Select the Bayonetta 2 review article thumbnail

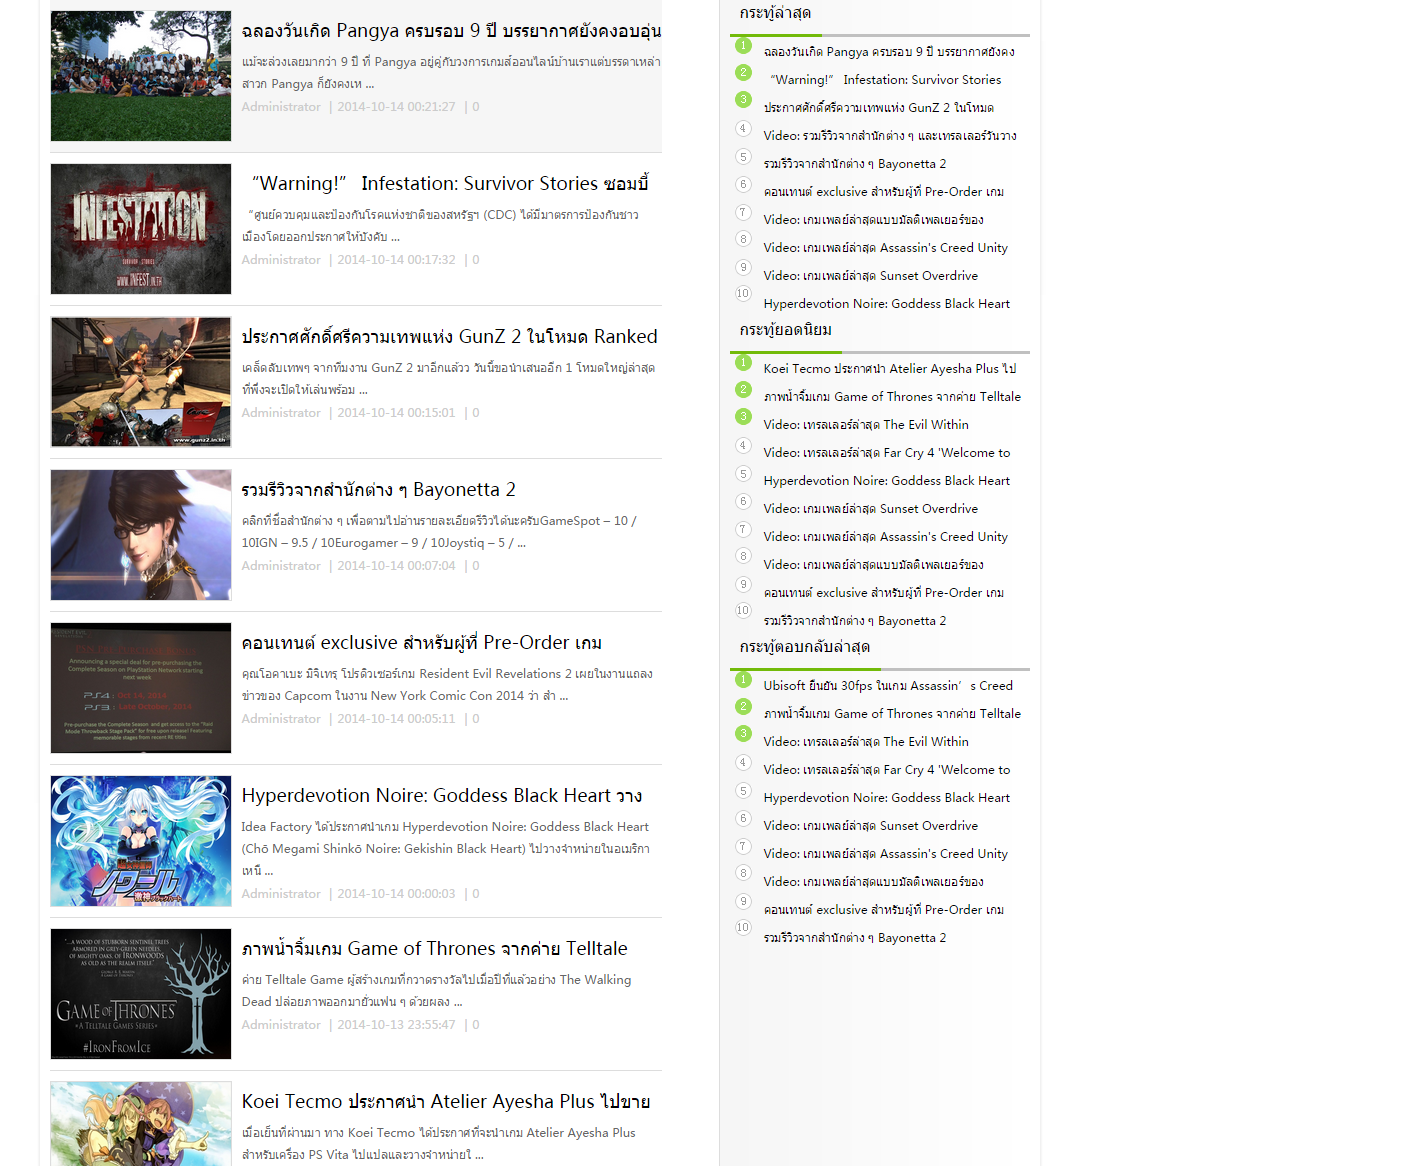click(141, 535)
